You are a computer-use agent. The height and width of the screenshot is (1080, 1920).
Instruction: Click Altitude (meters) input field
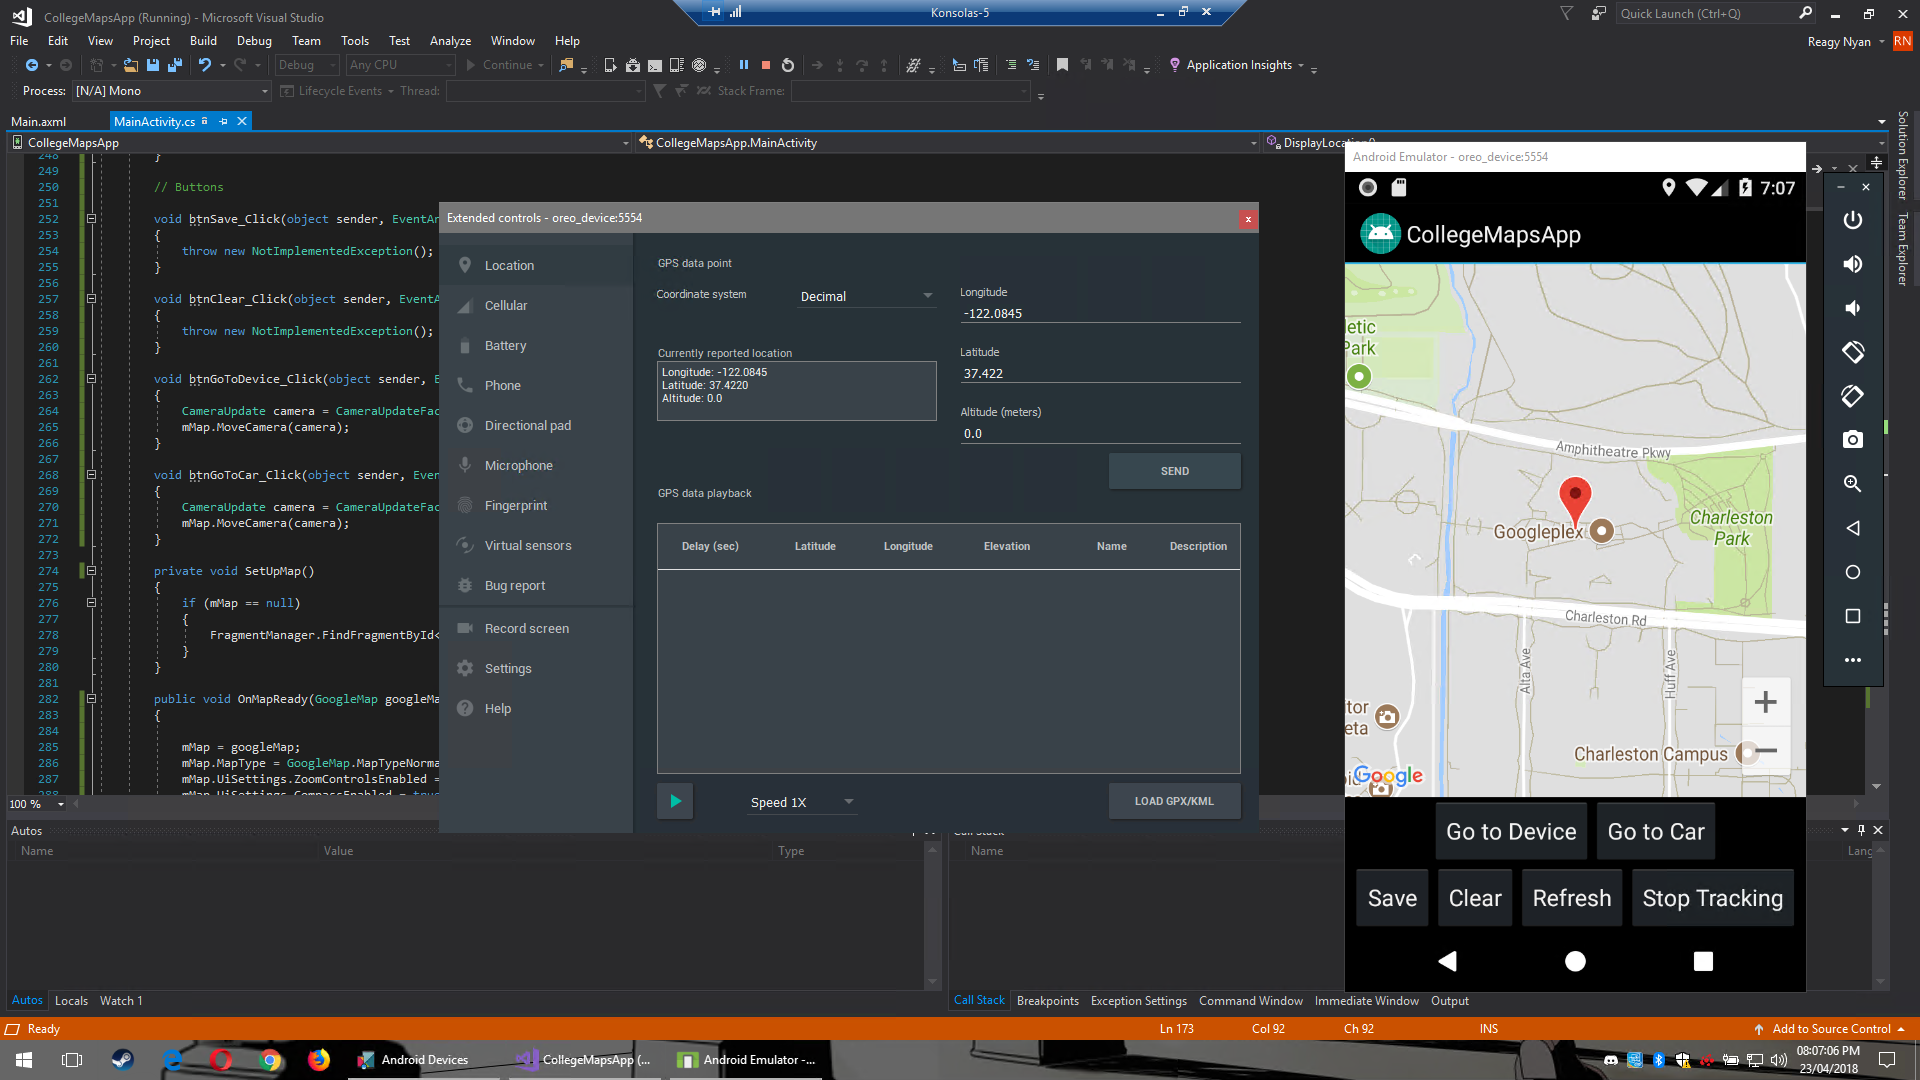pyautogui.click(x=1100, y=433)
